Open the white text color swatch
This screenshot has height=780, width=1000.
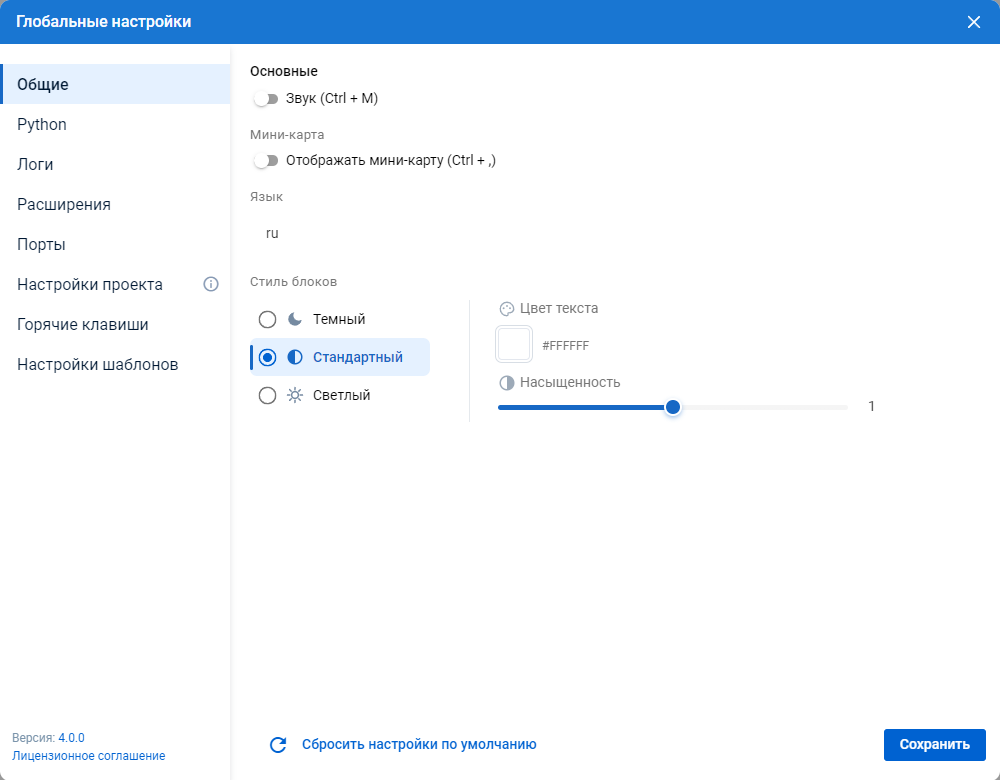point(514,344)
